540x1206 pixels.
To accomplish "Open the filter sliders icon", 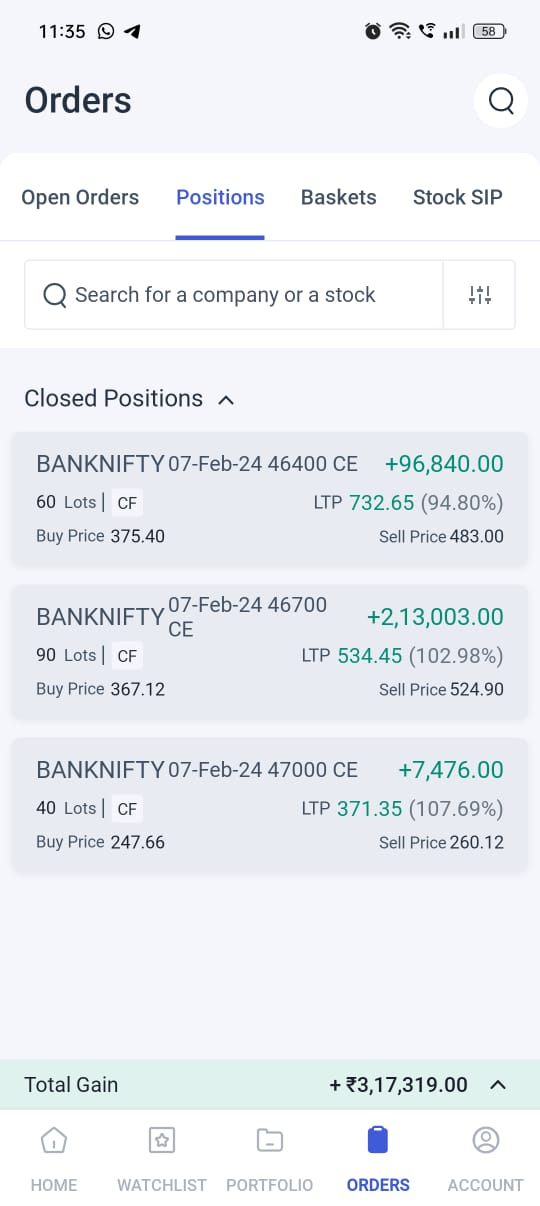I will coord(480,295).
